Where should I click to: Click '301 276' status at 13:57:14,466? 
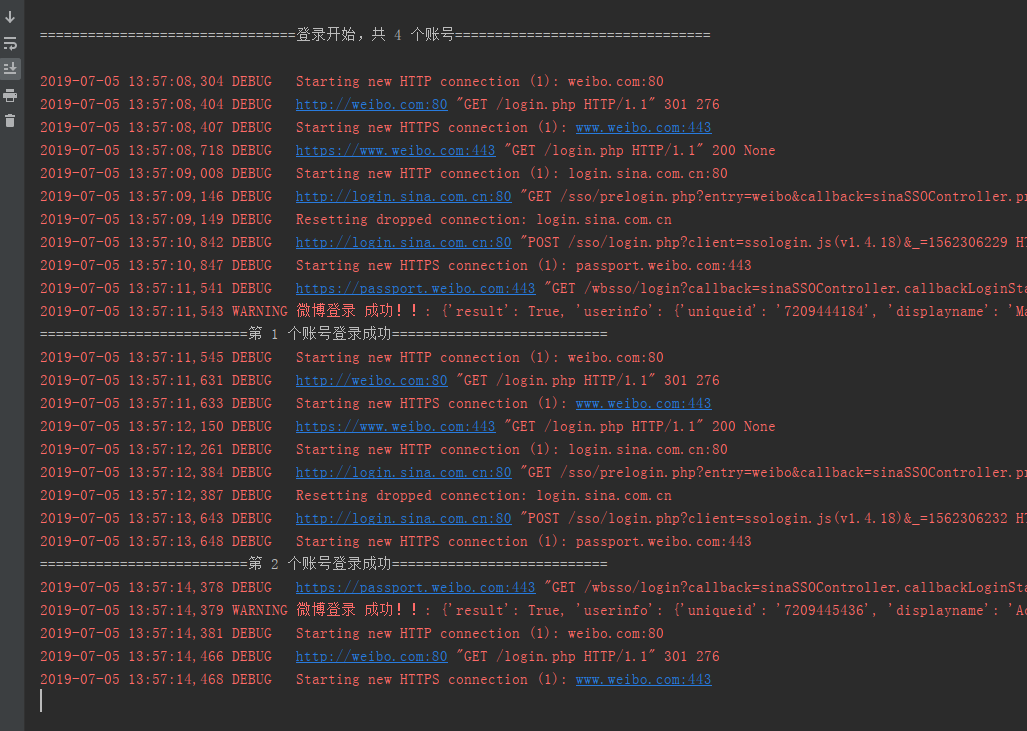coord(692,656)
